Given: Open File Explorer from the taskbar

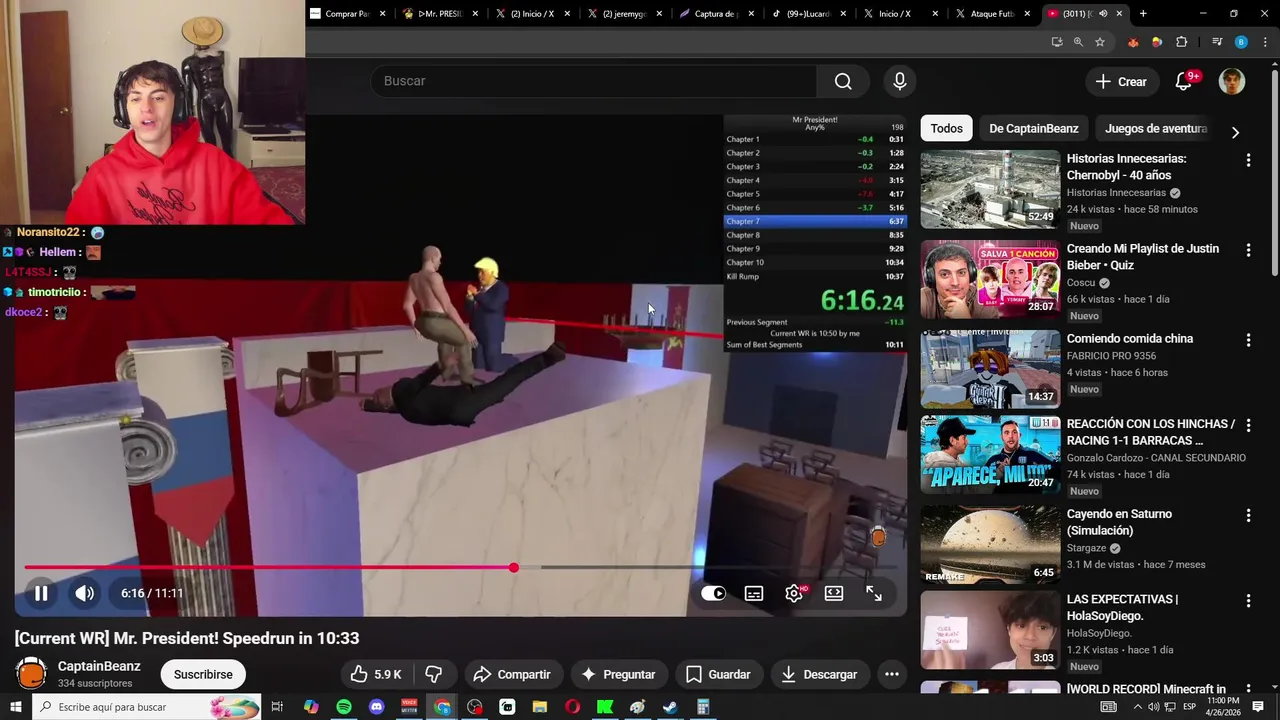Looking at the screenshot, I should point(540,707).
